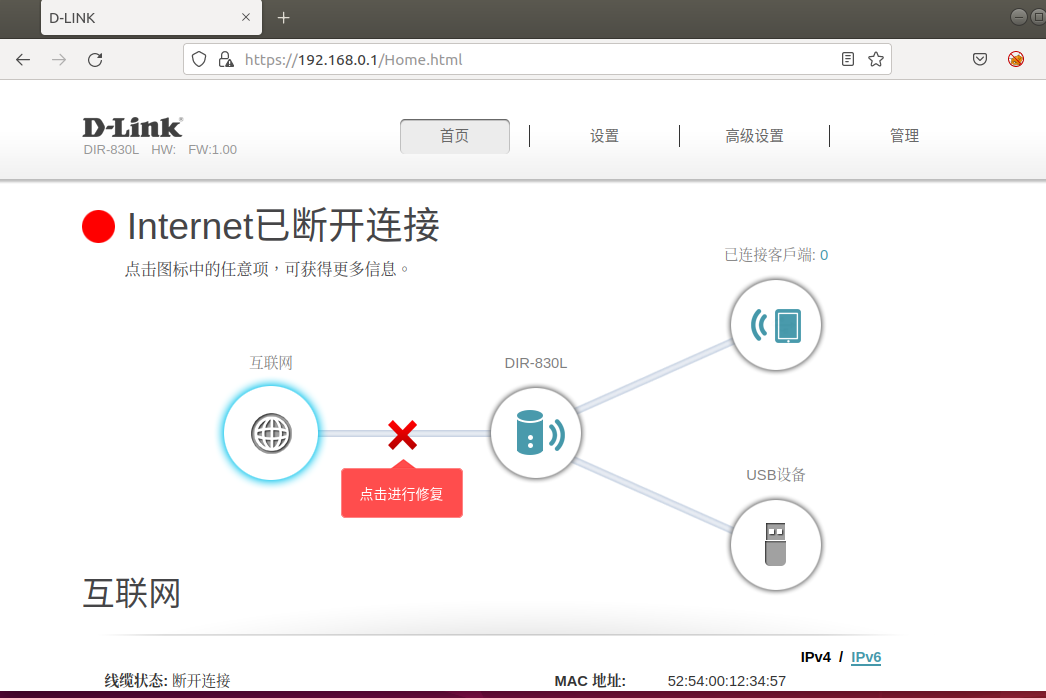Click the D-Link logo
The width and height of the screenshot is (1046, 698).
click(132, 127)
